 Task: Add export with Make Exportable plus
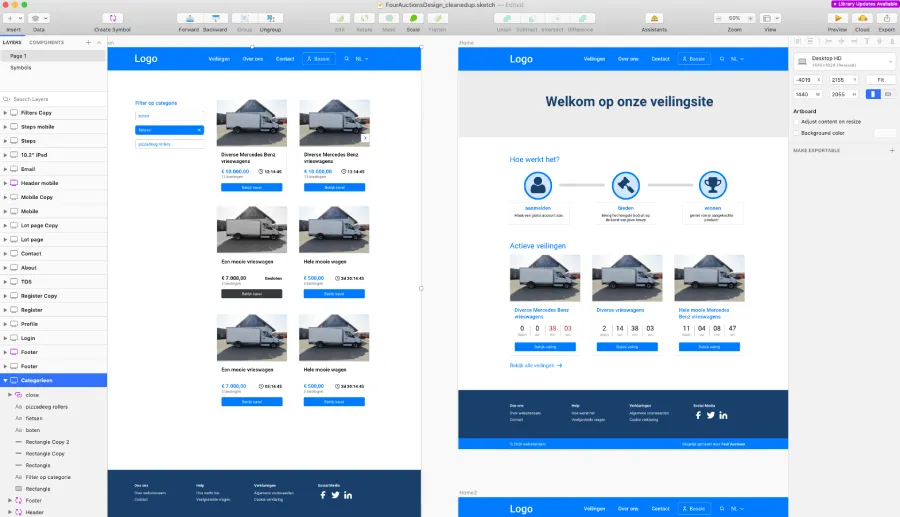point(892,150)
